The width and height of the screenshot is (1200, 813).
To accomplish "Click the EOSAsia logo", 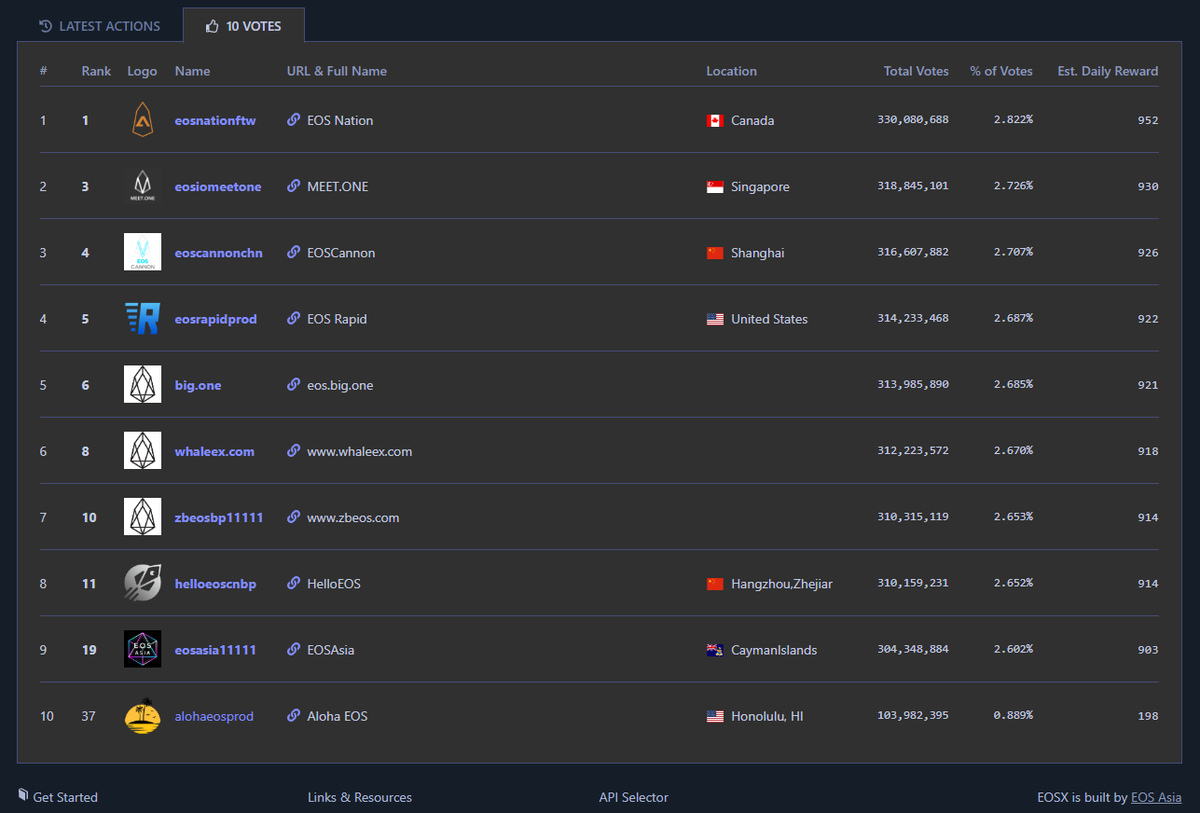I will point(142,649).
